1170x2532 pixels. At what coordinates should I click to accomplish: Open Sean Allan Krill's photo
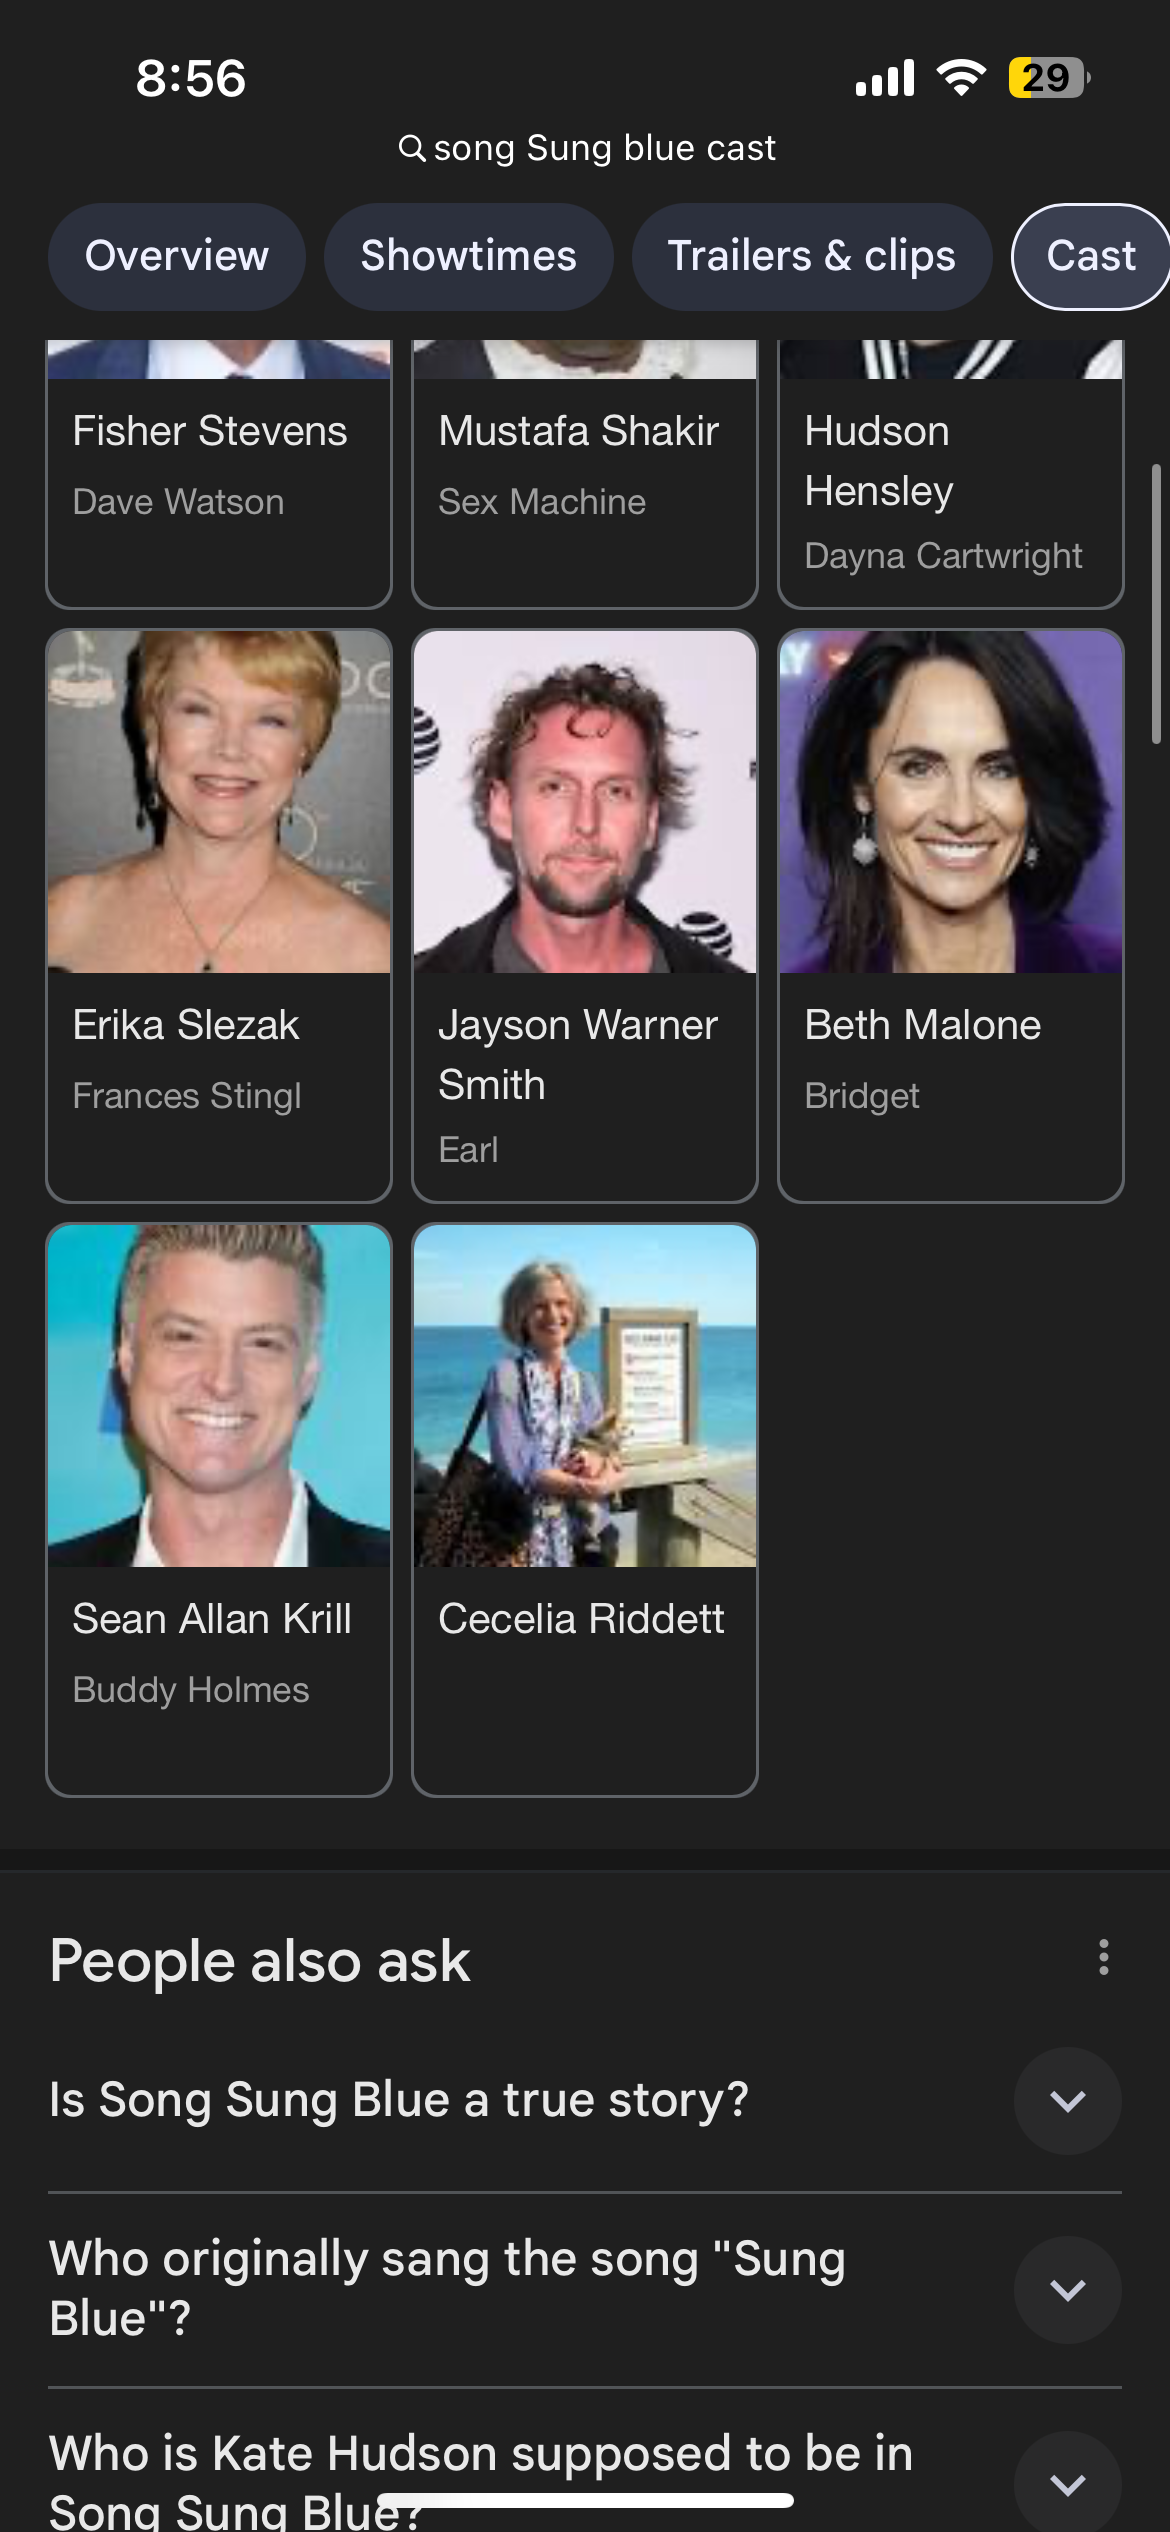click(219, 1396)
